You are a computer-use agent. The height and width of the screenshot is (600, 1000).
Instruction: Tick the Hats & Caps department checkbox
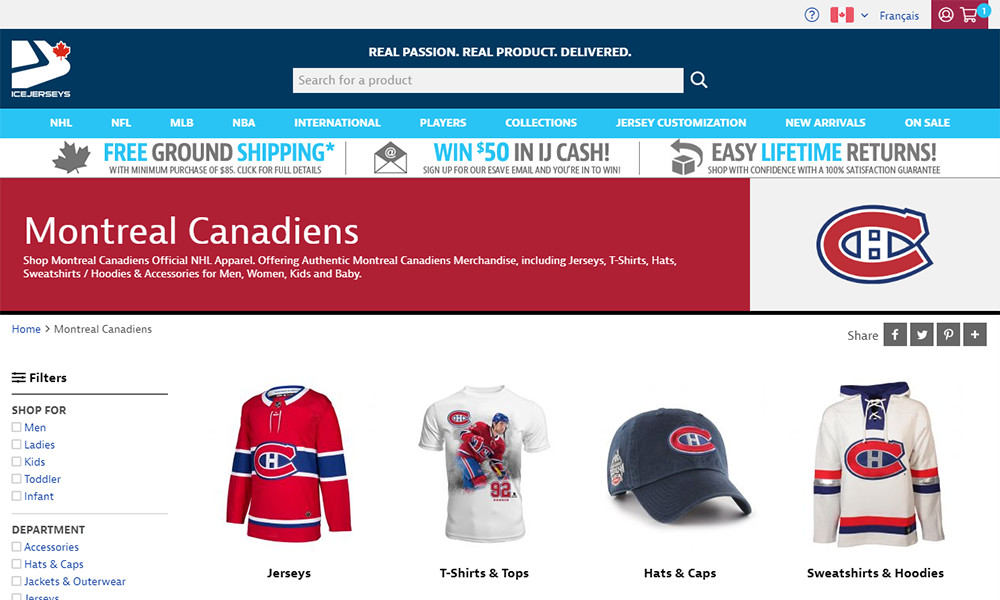[16, 564]
